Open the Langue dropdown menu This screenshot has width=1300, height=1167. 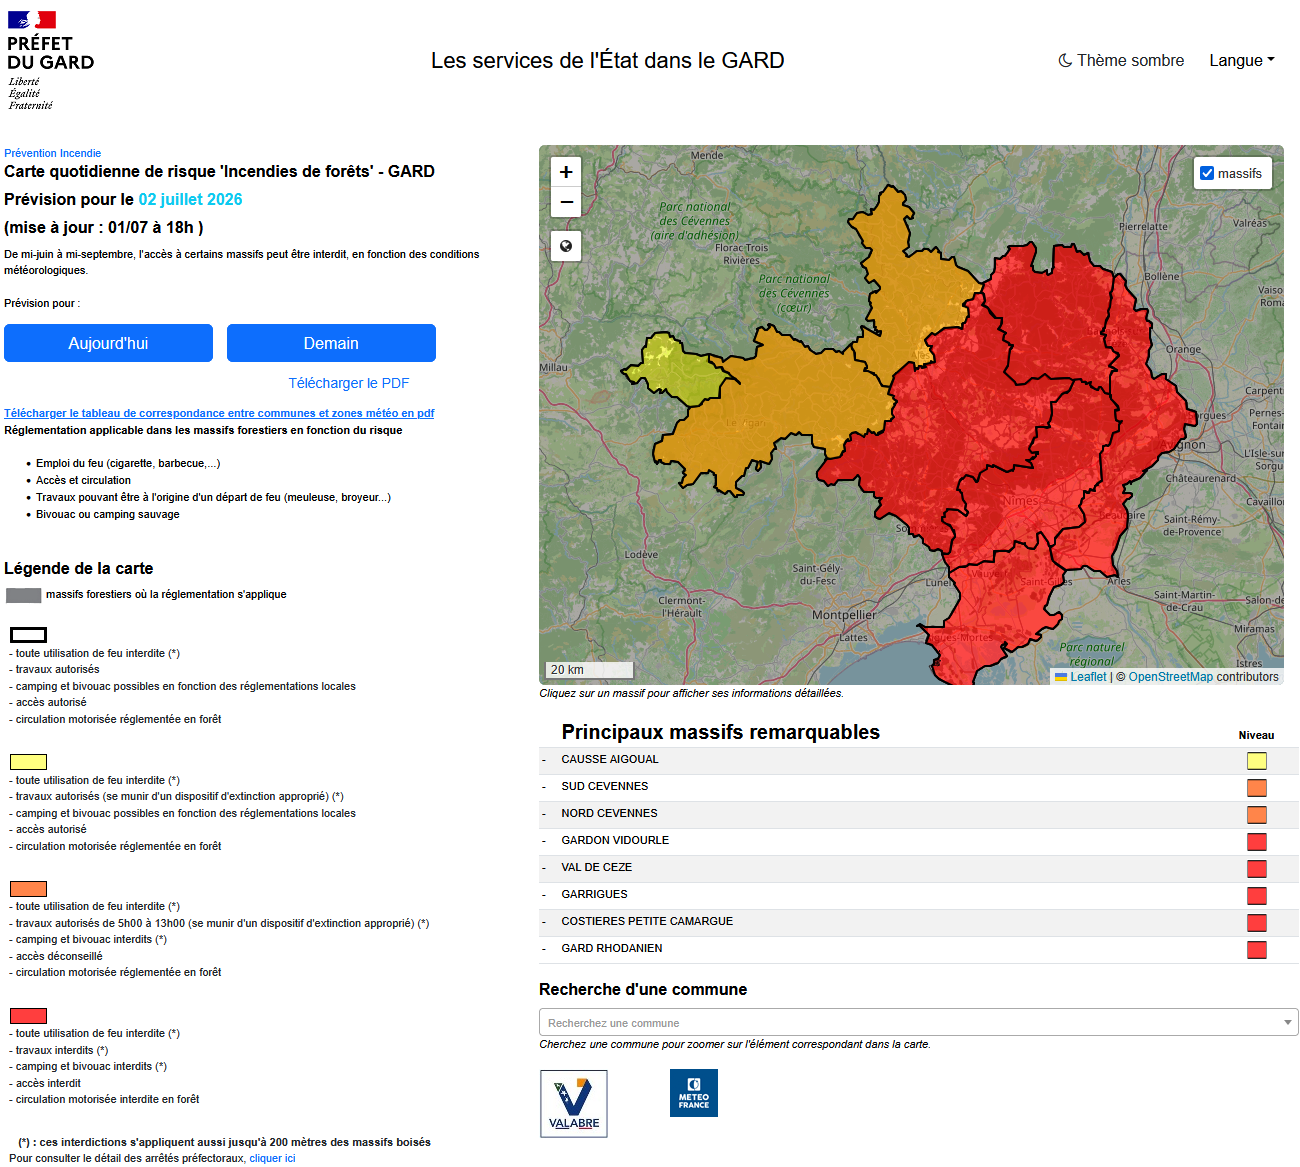tap(1242, 60)
